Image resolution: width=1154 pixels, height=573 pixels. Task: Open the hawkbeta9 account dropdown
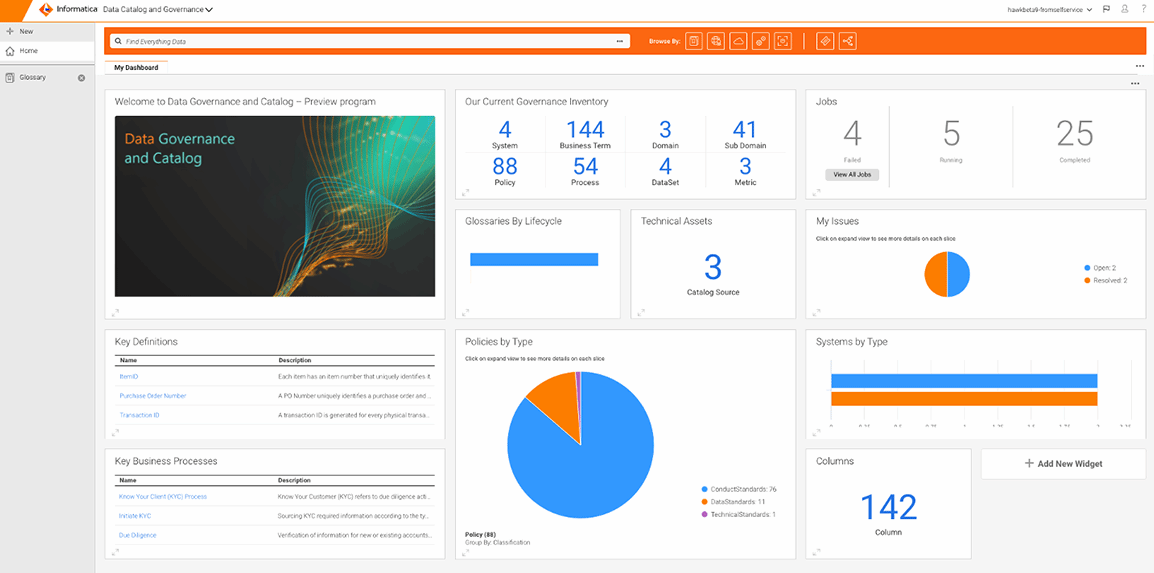tap(1052, 10)
